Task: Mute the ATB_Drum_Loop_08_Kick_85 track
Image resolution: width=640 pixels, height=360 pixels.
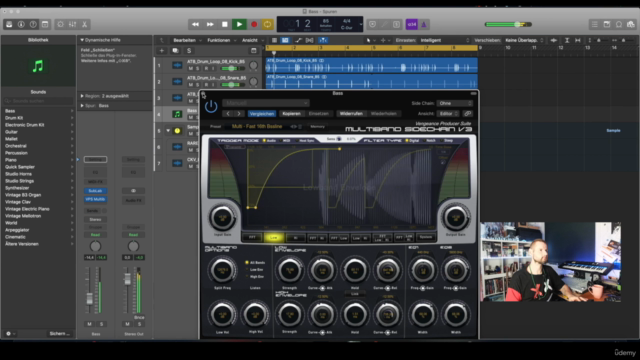Action: click(x=191, y=68)
